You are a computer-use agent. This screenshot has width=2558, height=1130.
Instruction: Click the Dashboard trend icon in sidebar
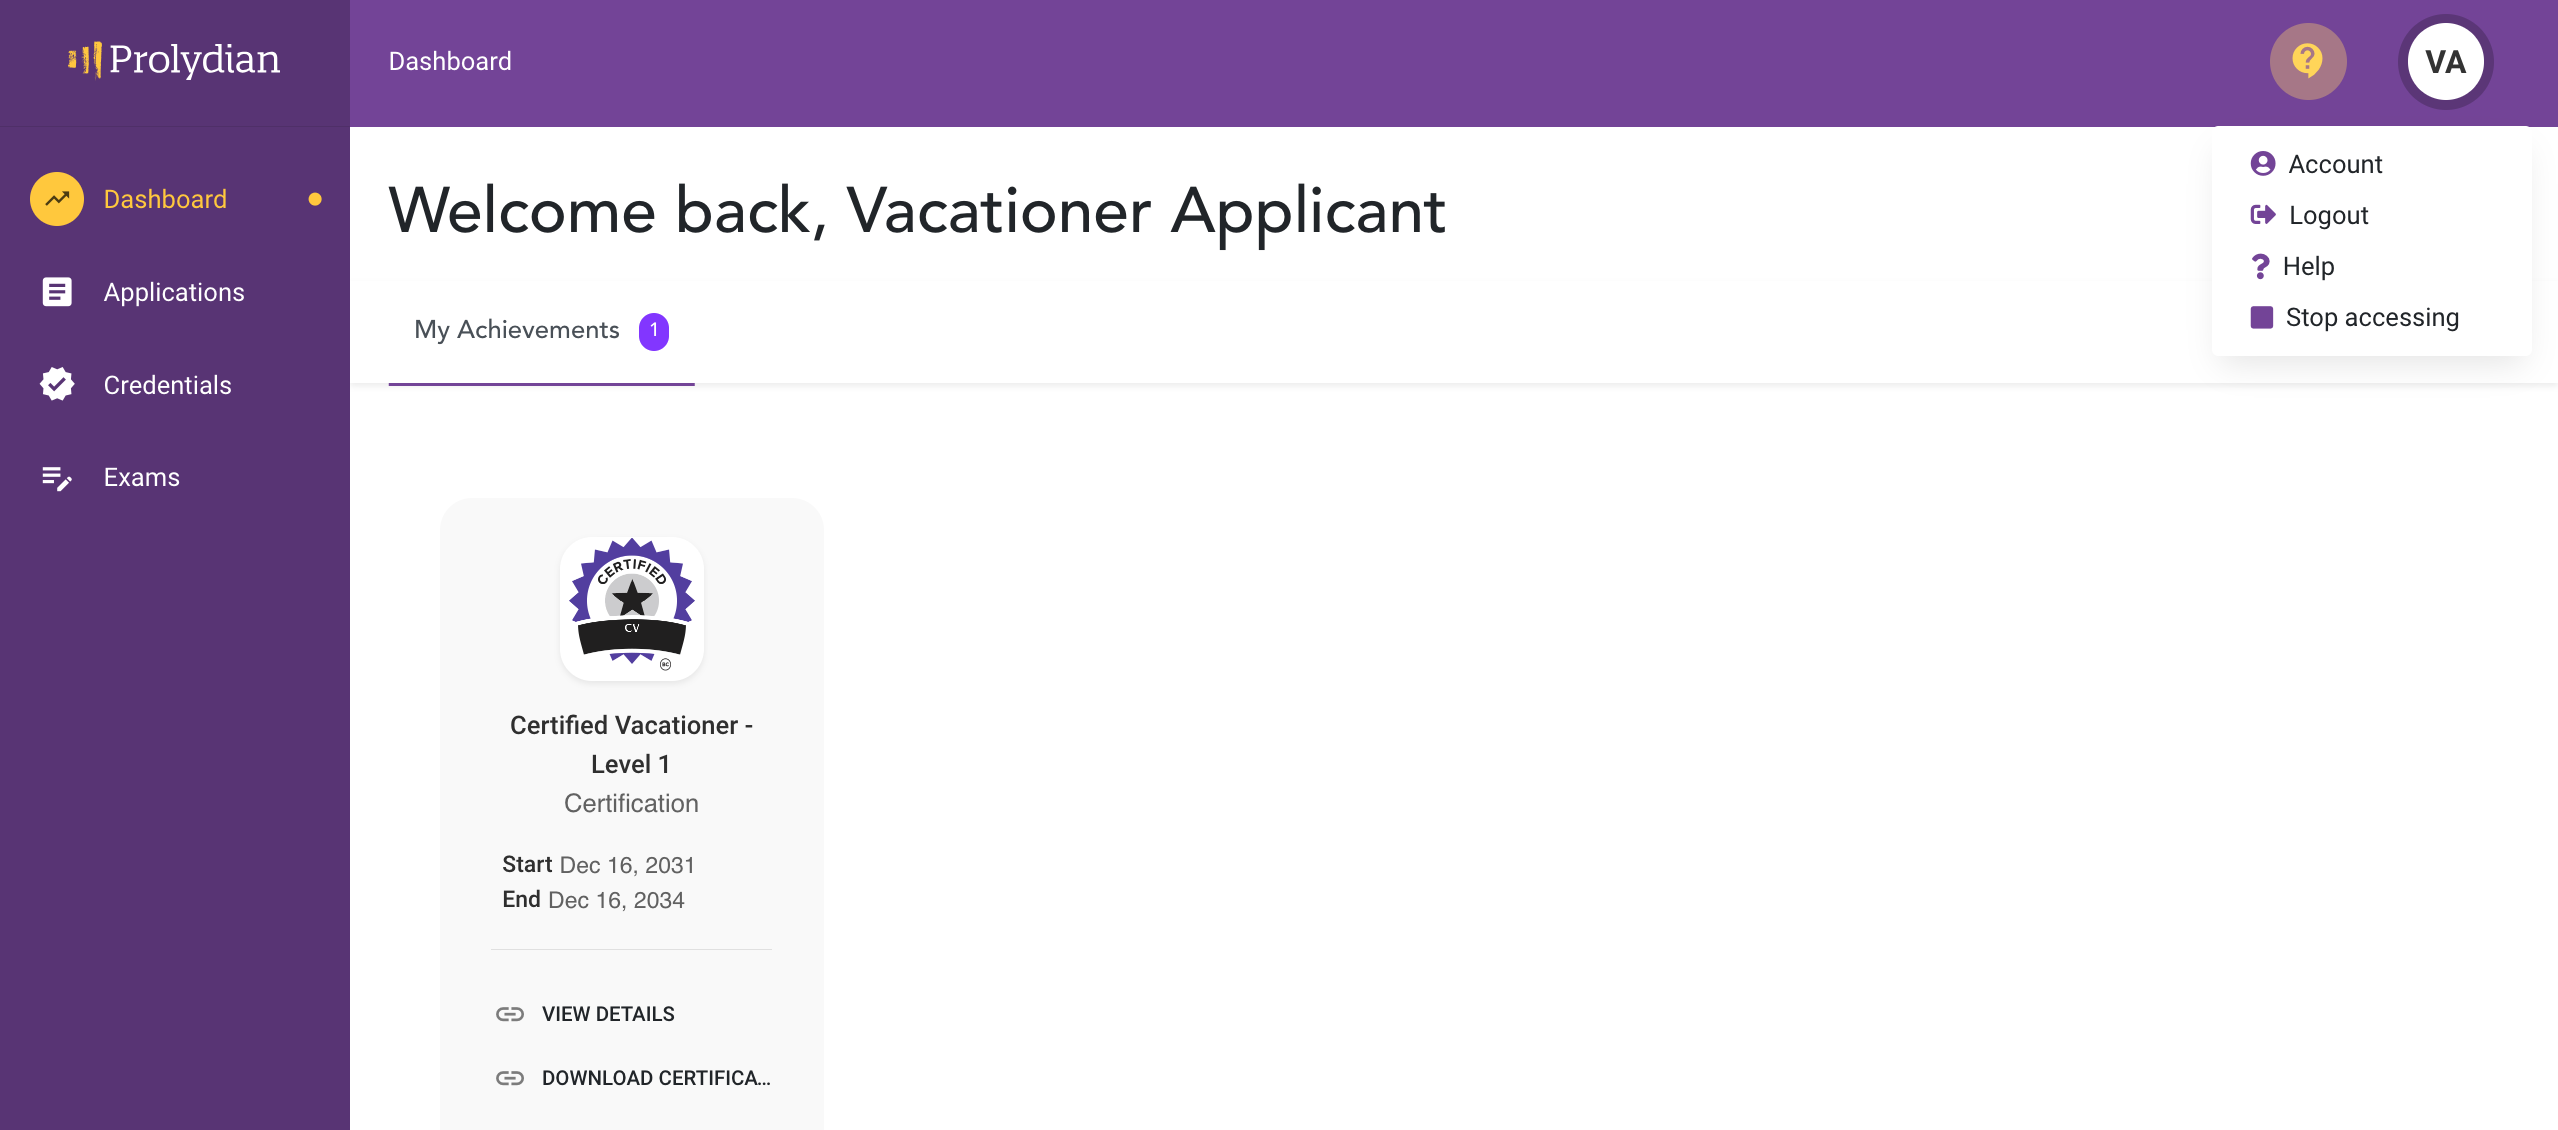[x=57, y=199]
